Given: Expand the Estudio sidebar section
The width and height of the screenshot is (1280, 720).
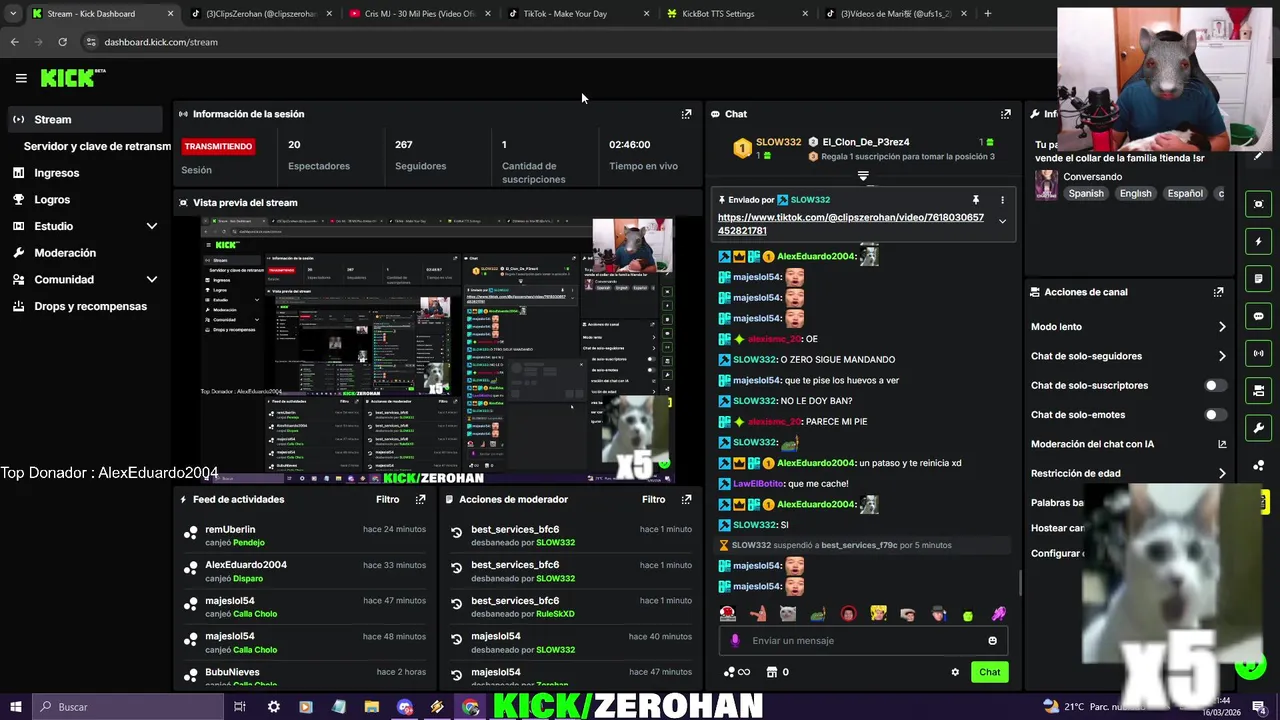Looking at the screenshot, I should 152,226.
